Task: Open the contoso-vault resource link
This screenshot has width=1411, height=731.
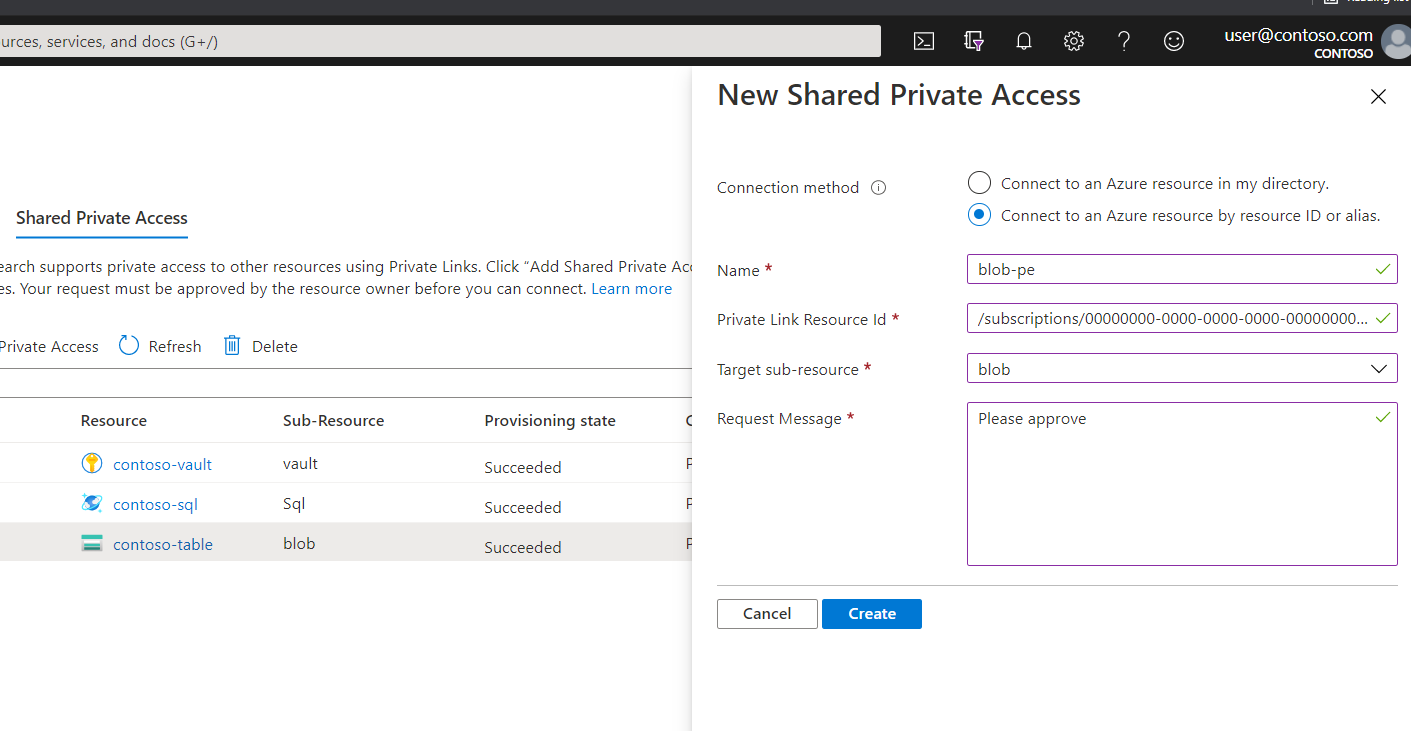Action: (x=162, y=464)
